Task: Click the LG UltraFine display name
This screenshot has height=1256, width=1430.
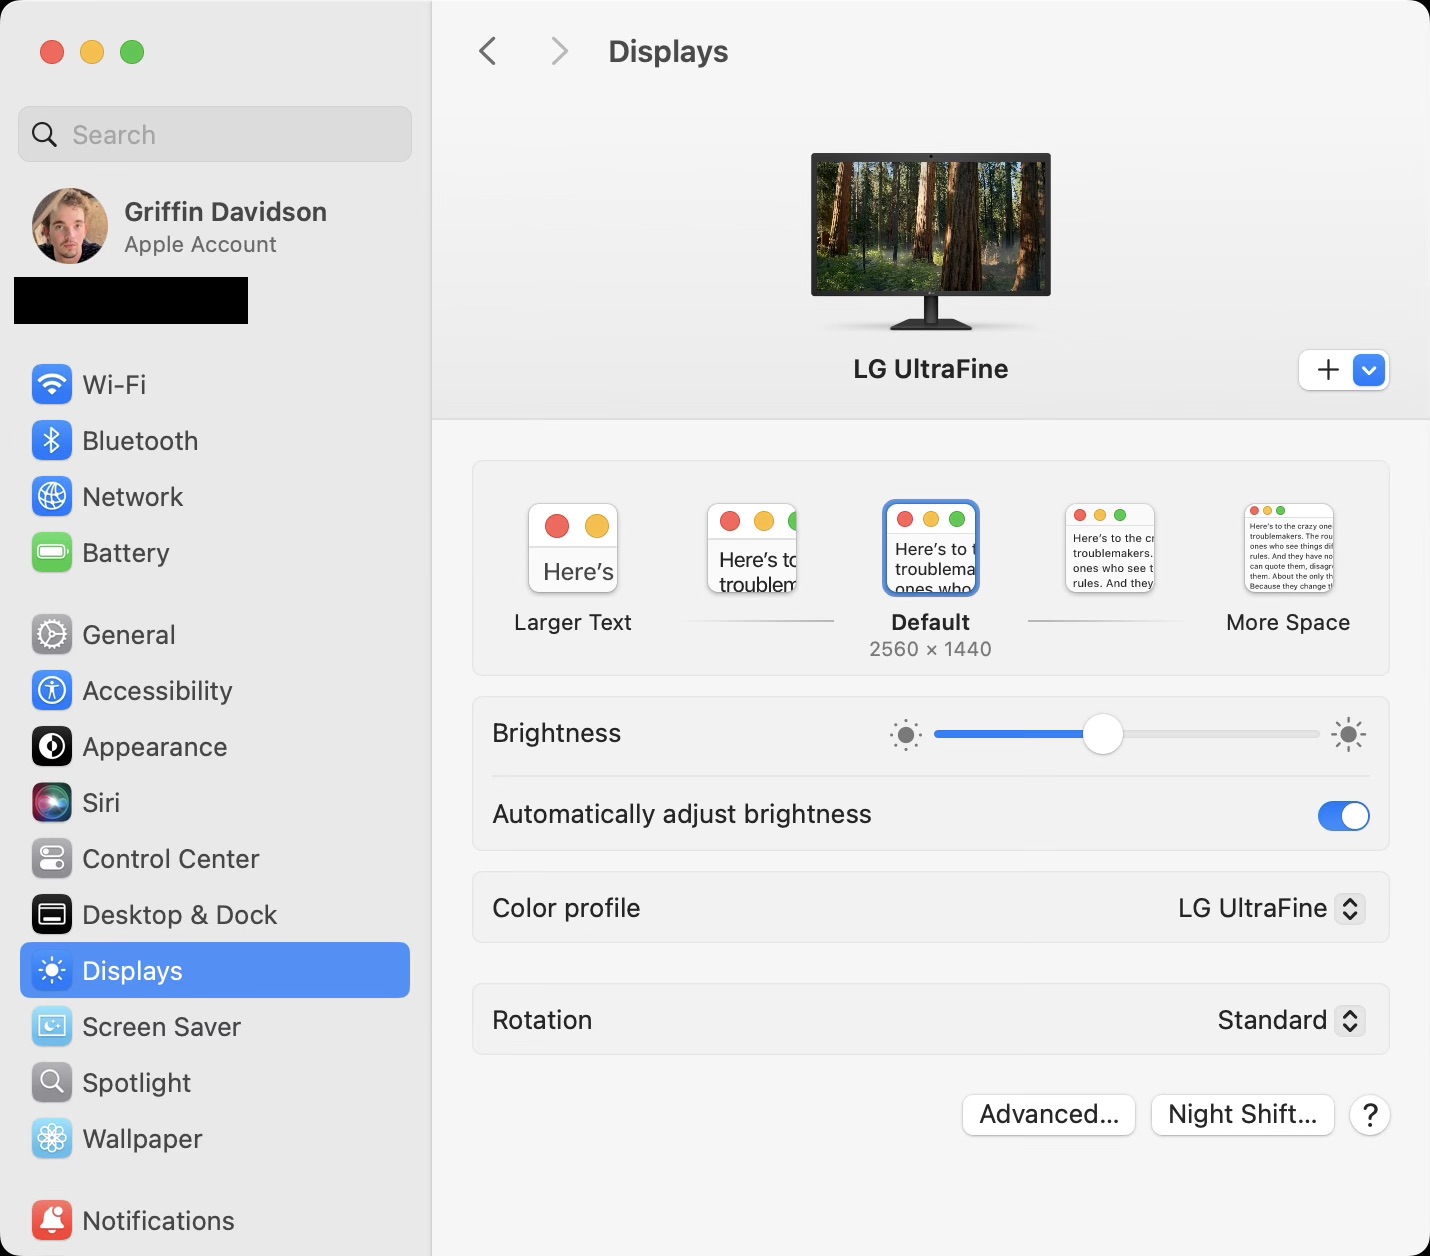Action: click(x=931, y=369)
